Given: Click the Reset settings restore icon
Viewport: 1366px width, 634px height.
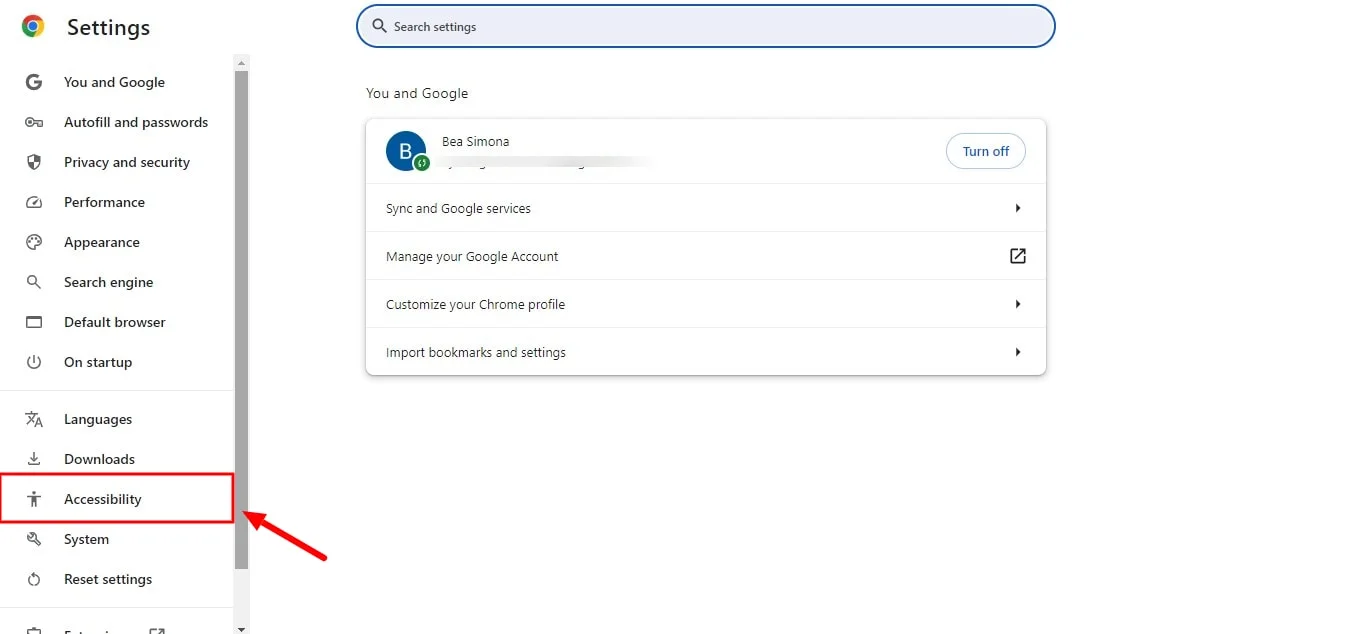Looking at the screenshot, I should coord(34,579).
